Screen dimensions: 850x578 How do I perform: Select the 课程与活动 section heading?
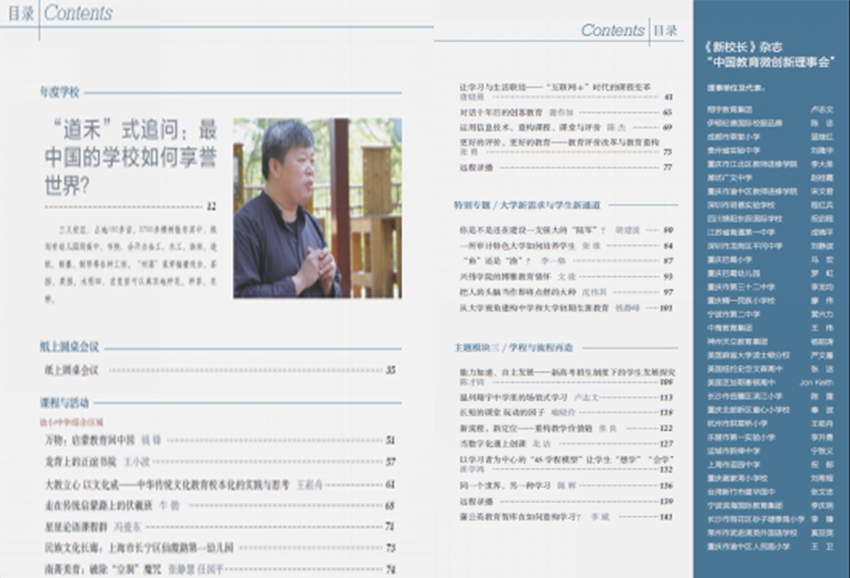tap(64, 402)
